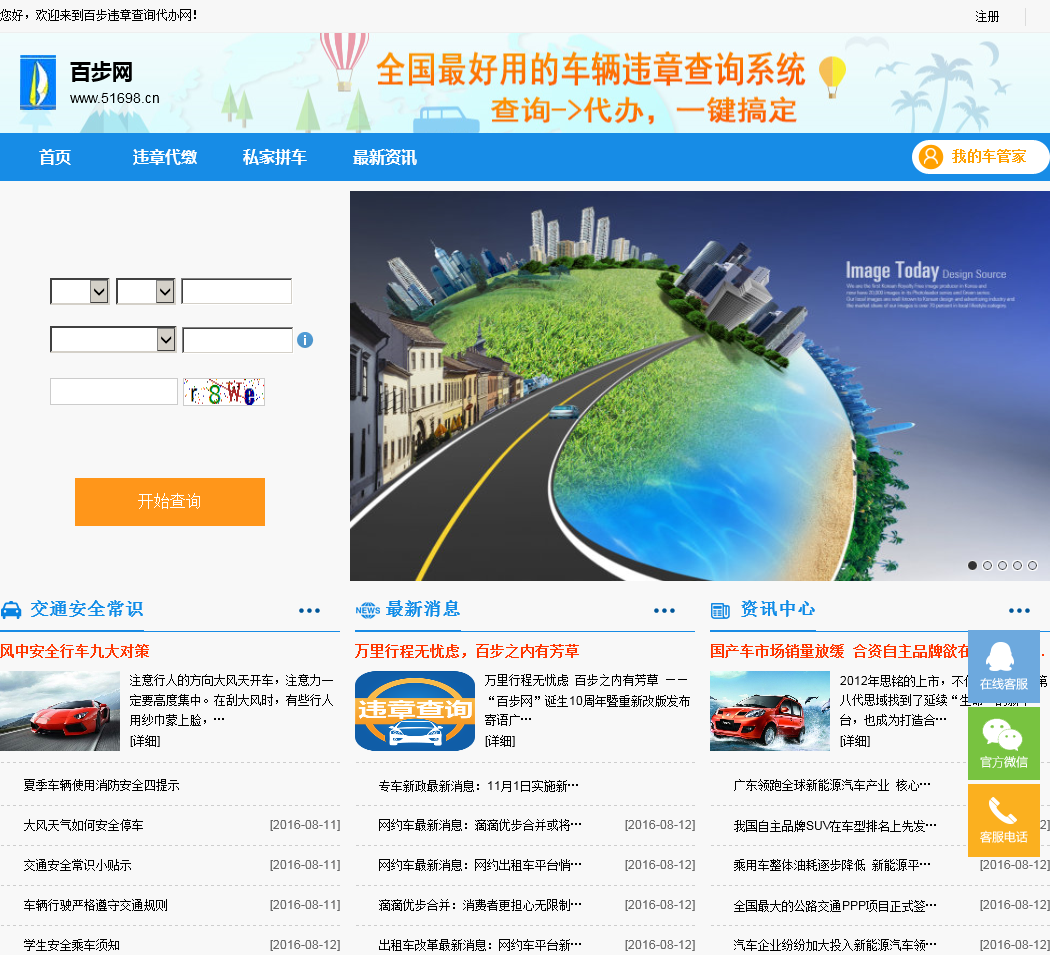Click 我的车管家 text label
Screen dimensions: 1050x955
988,157
